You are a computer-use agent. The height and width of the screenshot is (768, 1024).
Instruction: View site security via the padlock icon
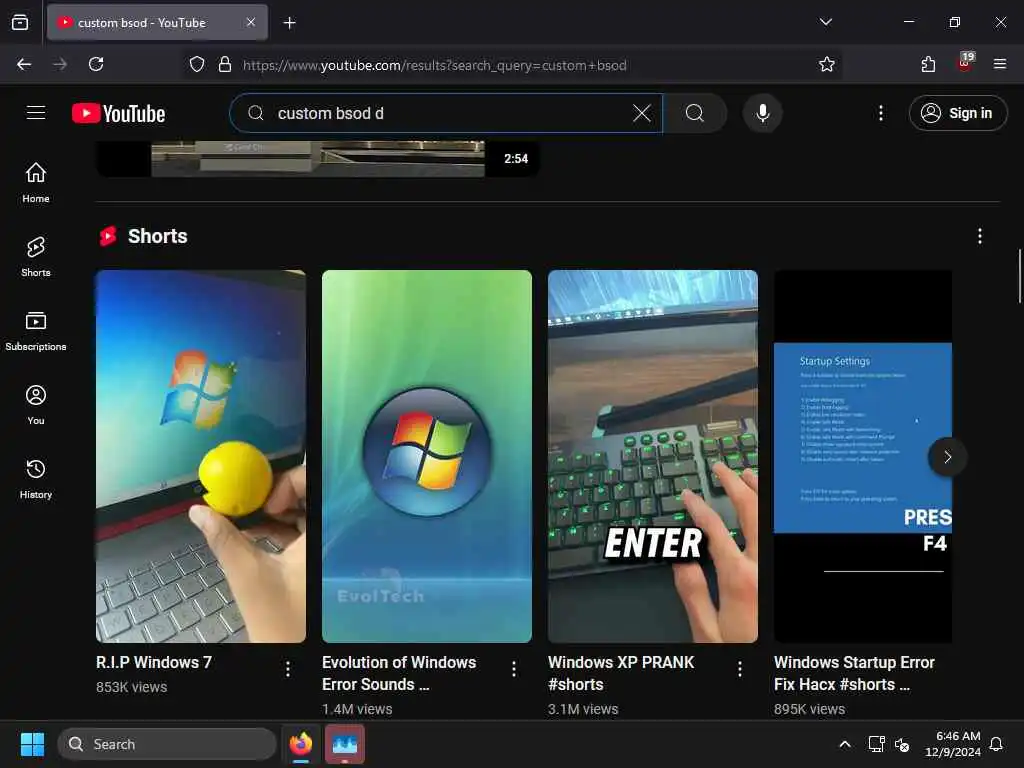225,64
